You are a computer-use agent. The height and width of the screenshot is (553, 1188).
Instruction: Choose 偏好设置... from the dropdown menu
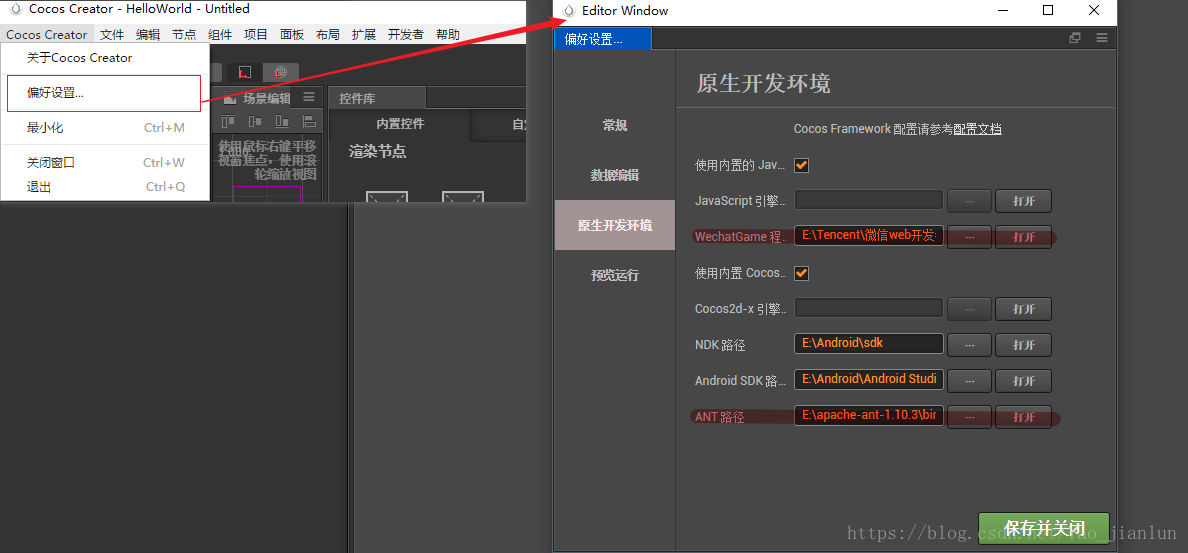click(x=104, y=93)
